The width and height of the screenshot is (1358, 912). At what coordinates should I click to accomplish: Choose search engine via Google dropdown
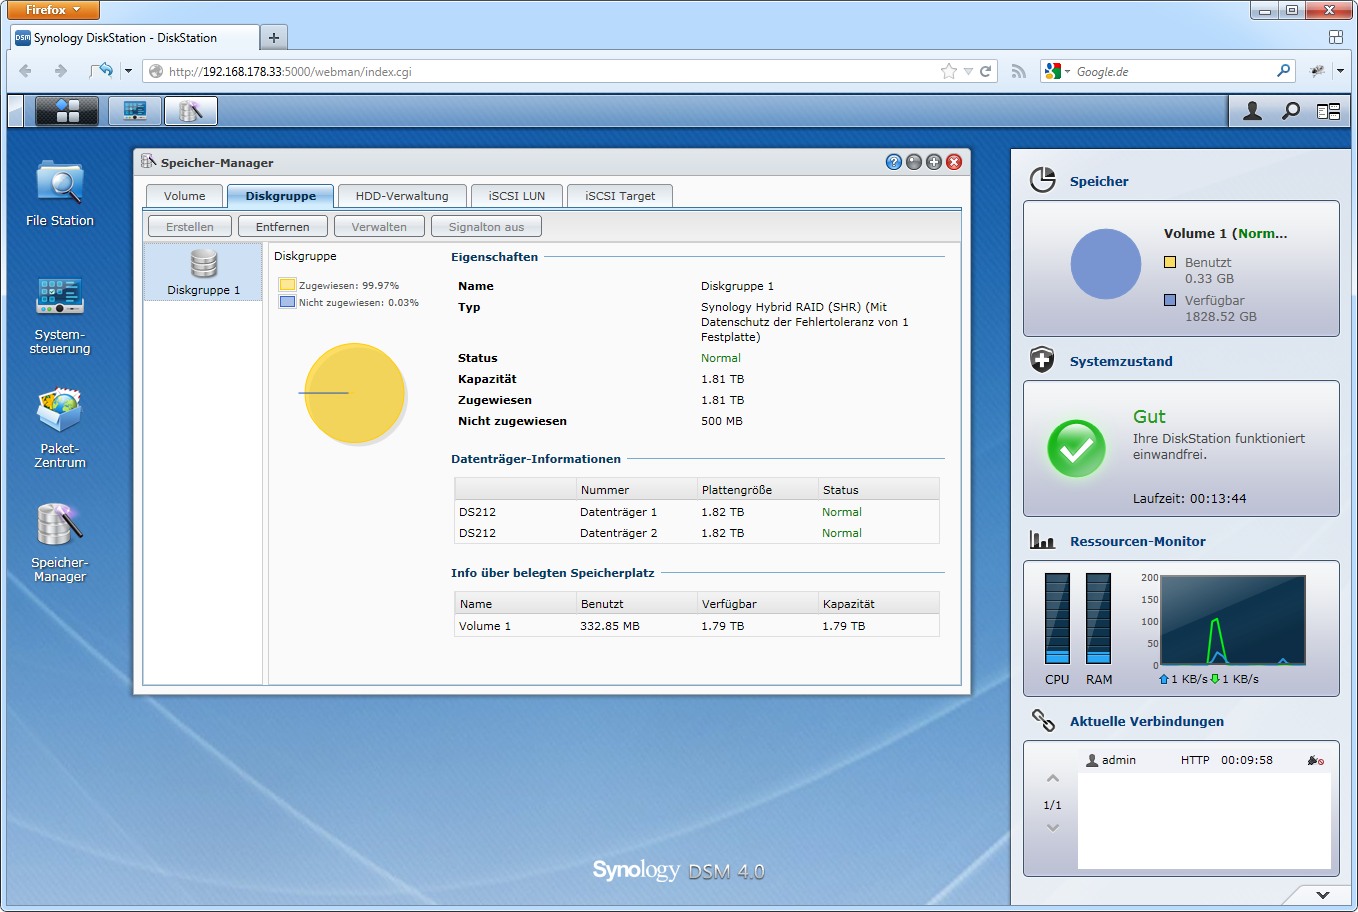[1057, 71]
